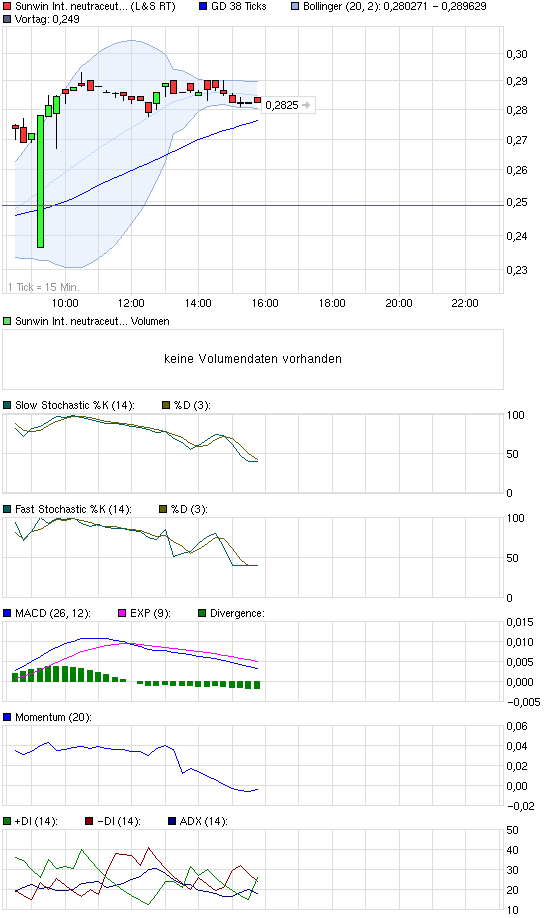The height and width of the screenshot is (918, 545).
Task: Click the Fast Stochastic %D olive swatch
Action: click(x=163, y=509)
